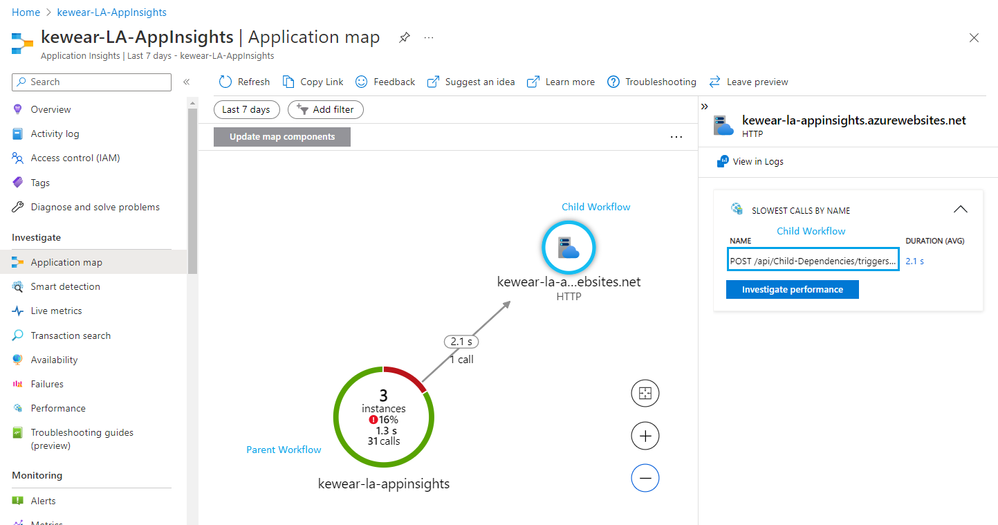Click the Troubleshooting guides icon

pos(18,433)
